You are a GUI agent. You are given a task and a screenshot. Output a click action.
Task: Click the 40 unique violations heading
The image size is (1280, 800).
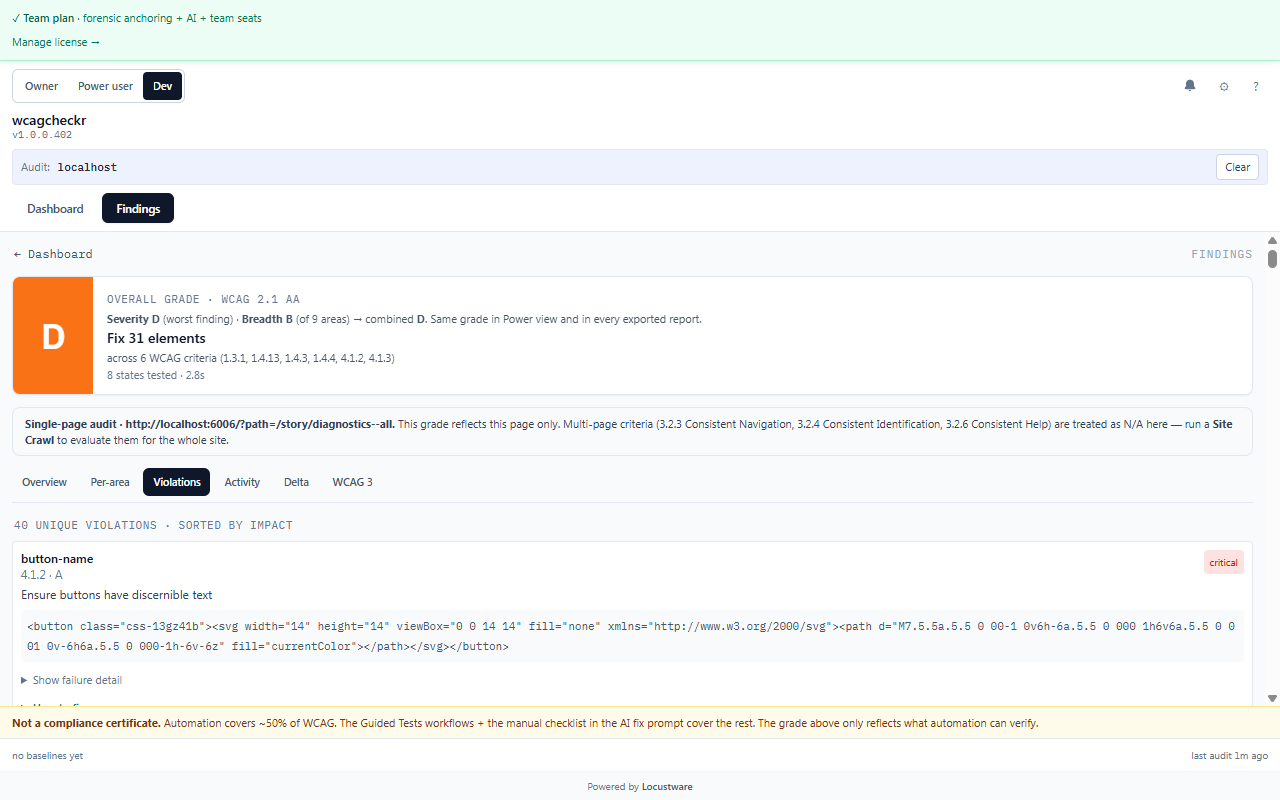click(153, 525)
